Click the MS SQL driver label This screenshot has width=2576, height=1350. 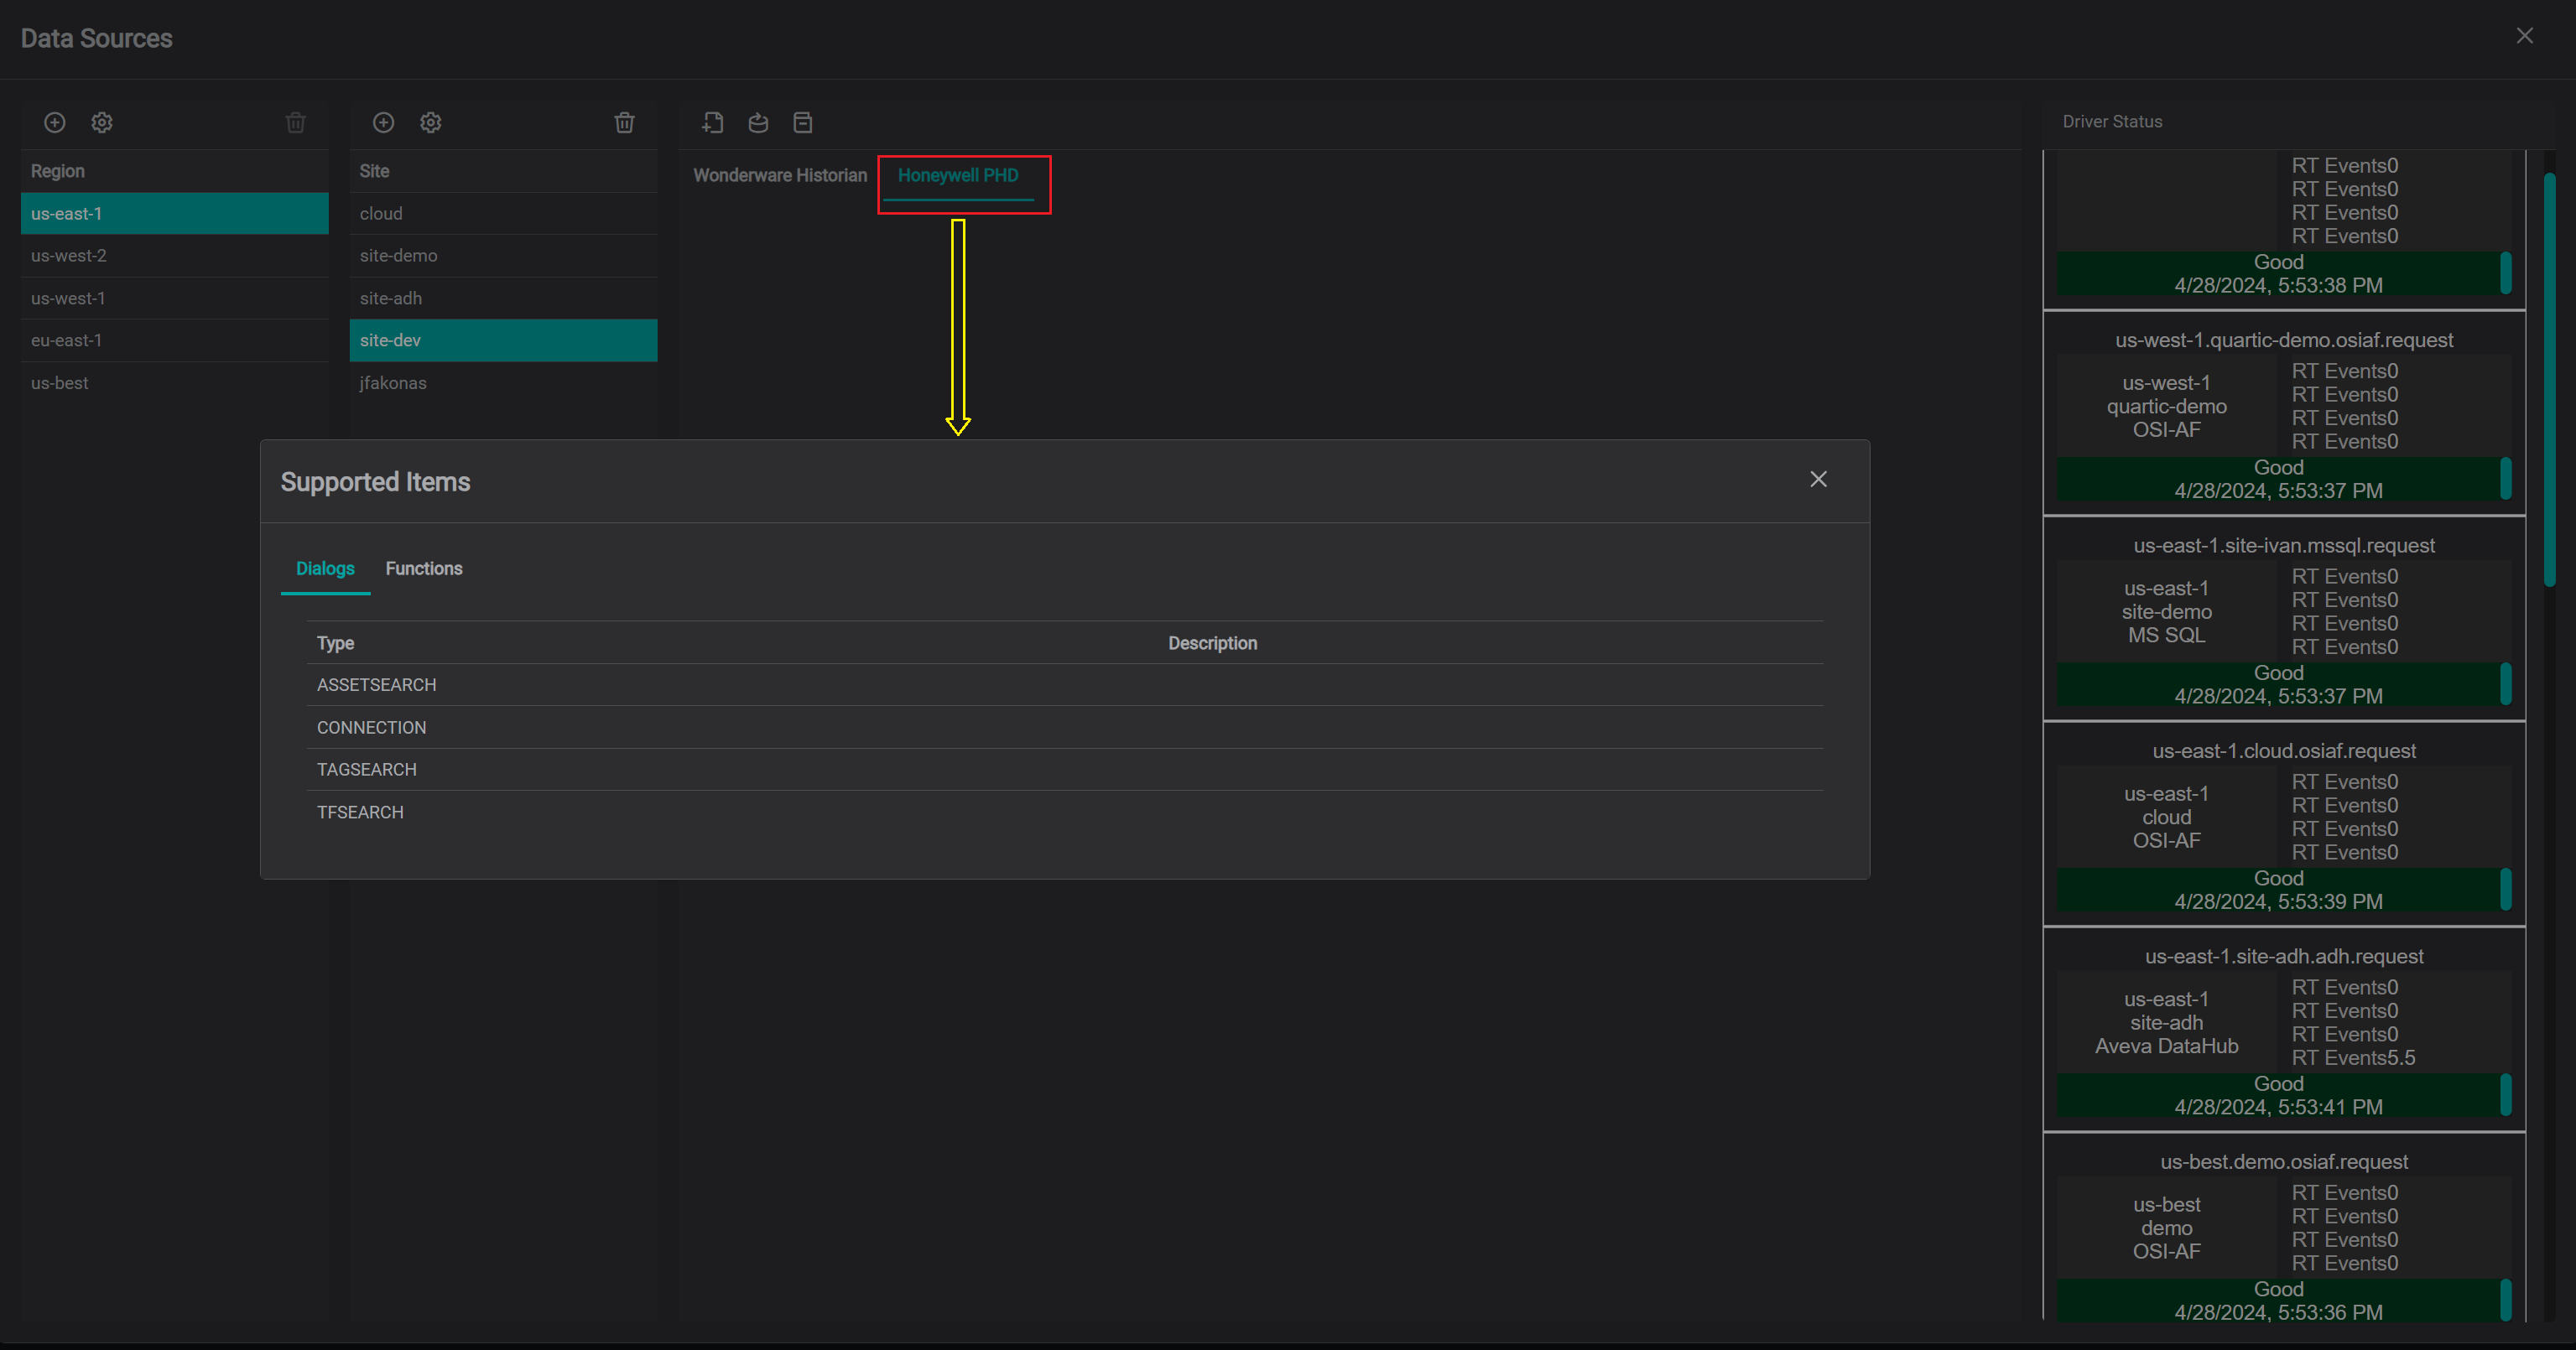click(x=2166, y=635)
